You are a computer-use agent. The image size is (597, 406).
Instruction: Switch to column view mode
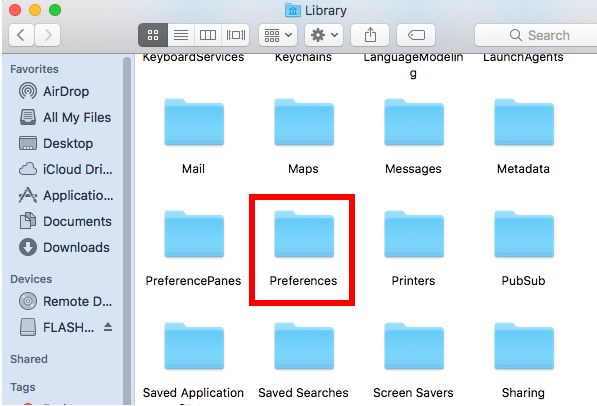[x=208, y=35]
